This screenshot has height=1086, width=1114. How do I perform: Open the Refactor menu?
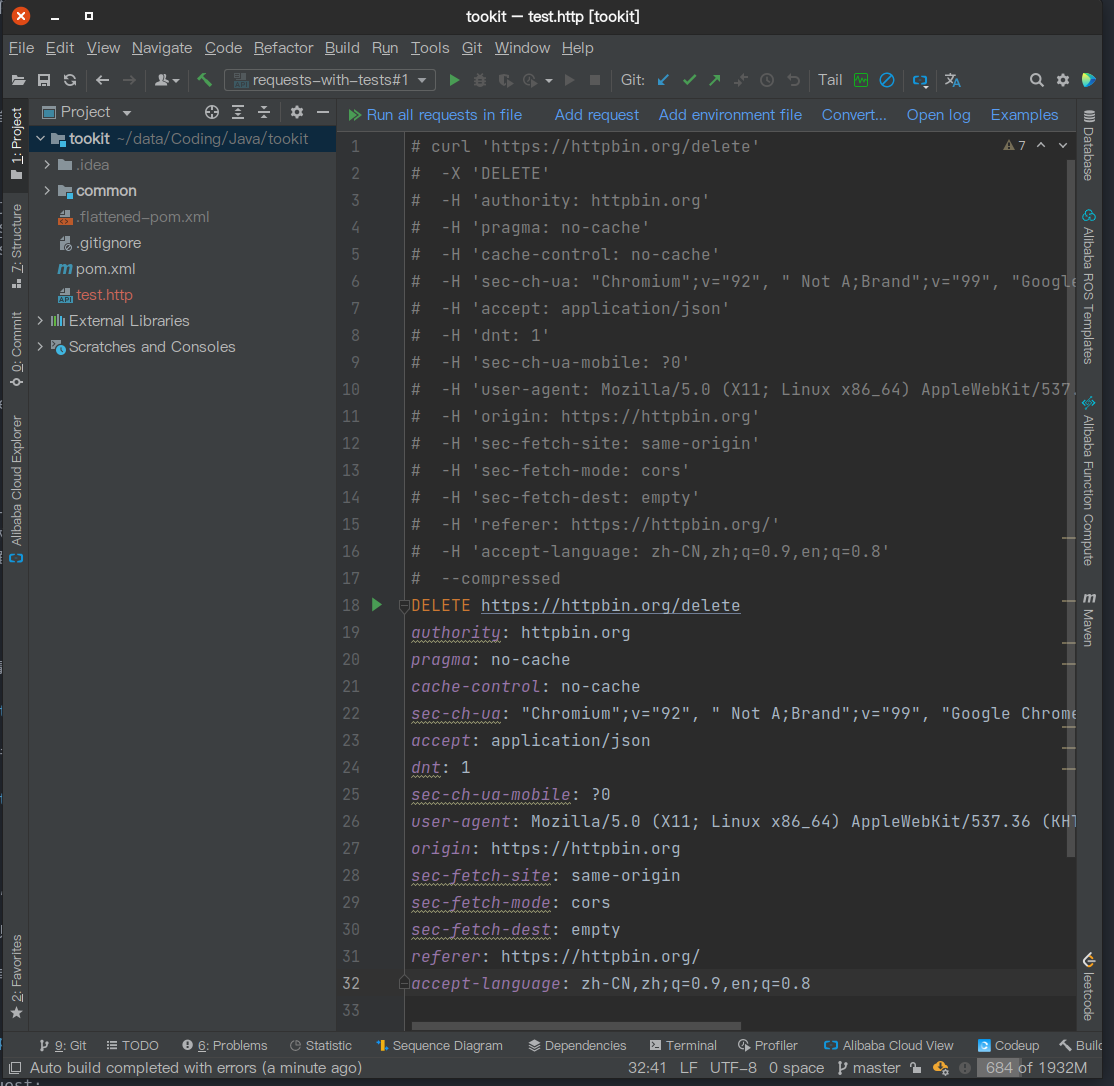283,48
